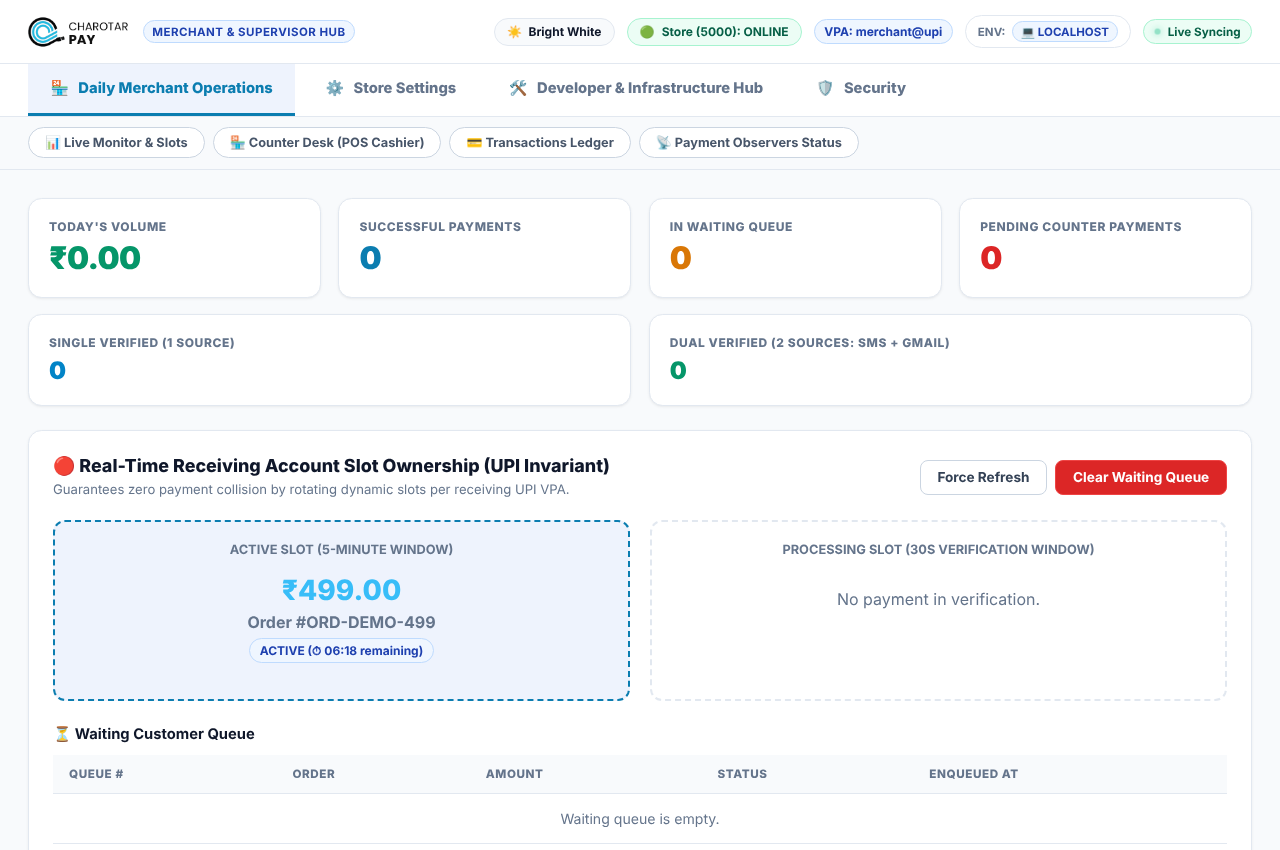The width and height of the screenshot is (1280, 850).
Task: Click Force Refresh button
Action: tap(983, 477)
